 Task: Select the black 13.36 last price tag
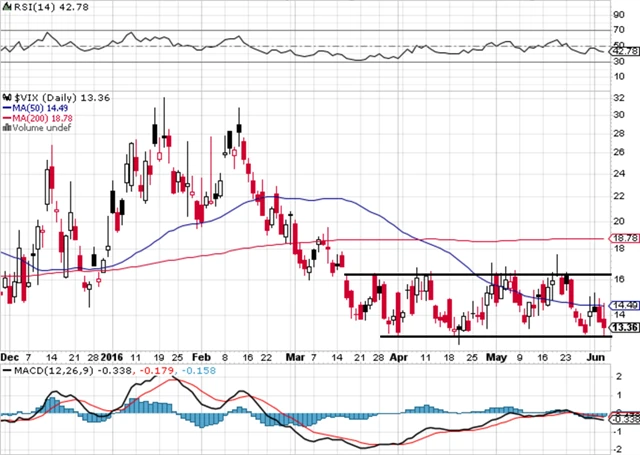(x=624, y=327)
